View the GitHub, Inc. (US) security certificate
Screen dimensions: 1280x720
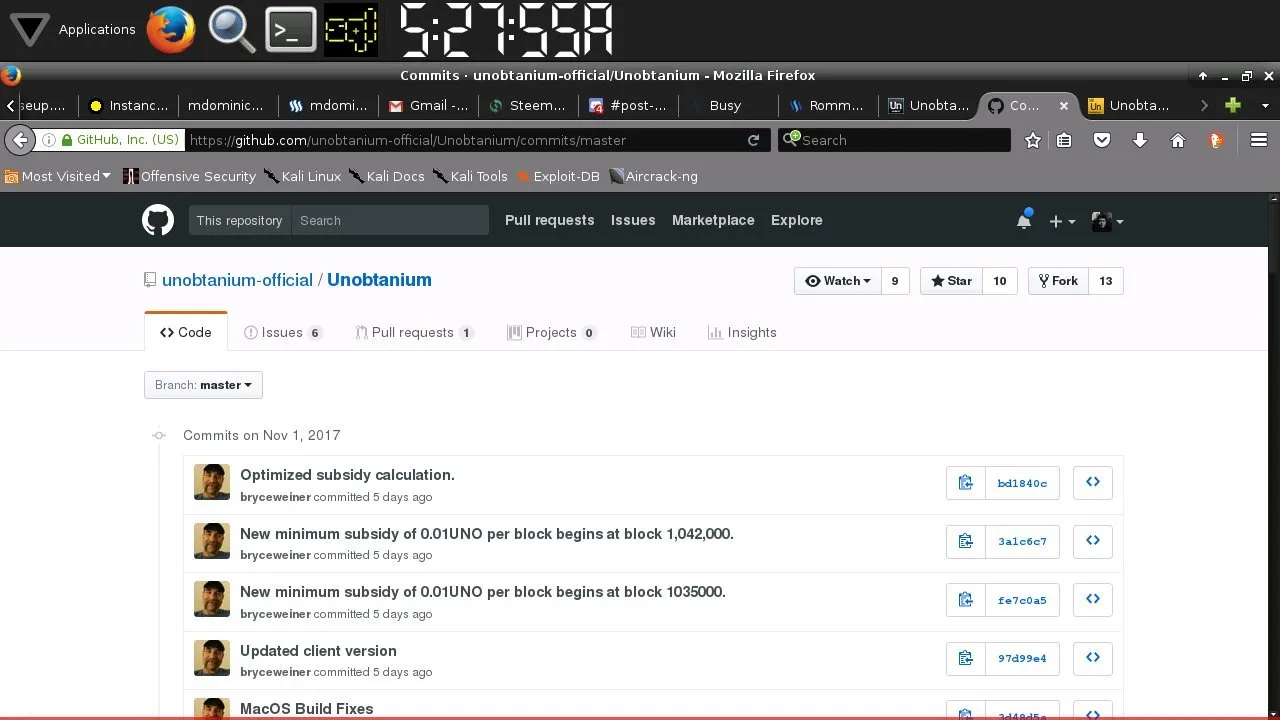120,140
